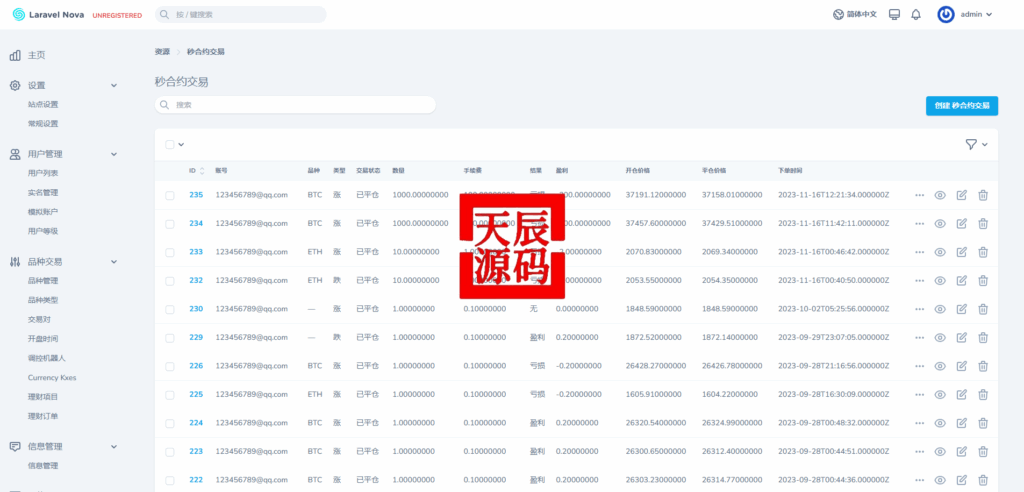Tick the select-all checkbox
The width and height of the screenshot is (1024, 492).
tap(170, 144)
